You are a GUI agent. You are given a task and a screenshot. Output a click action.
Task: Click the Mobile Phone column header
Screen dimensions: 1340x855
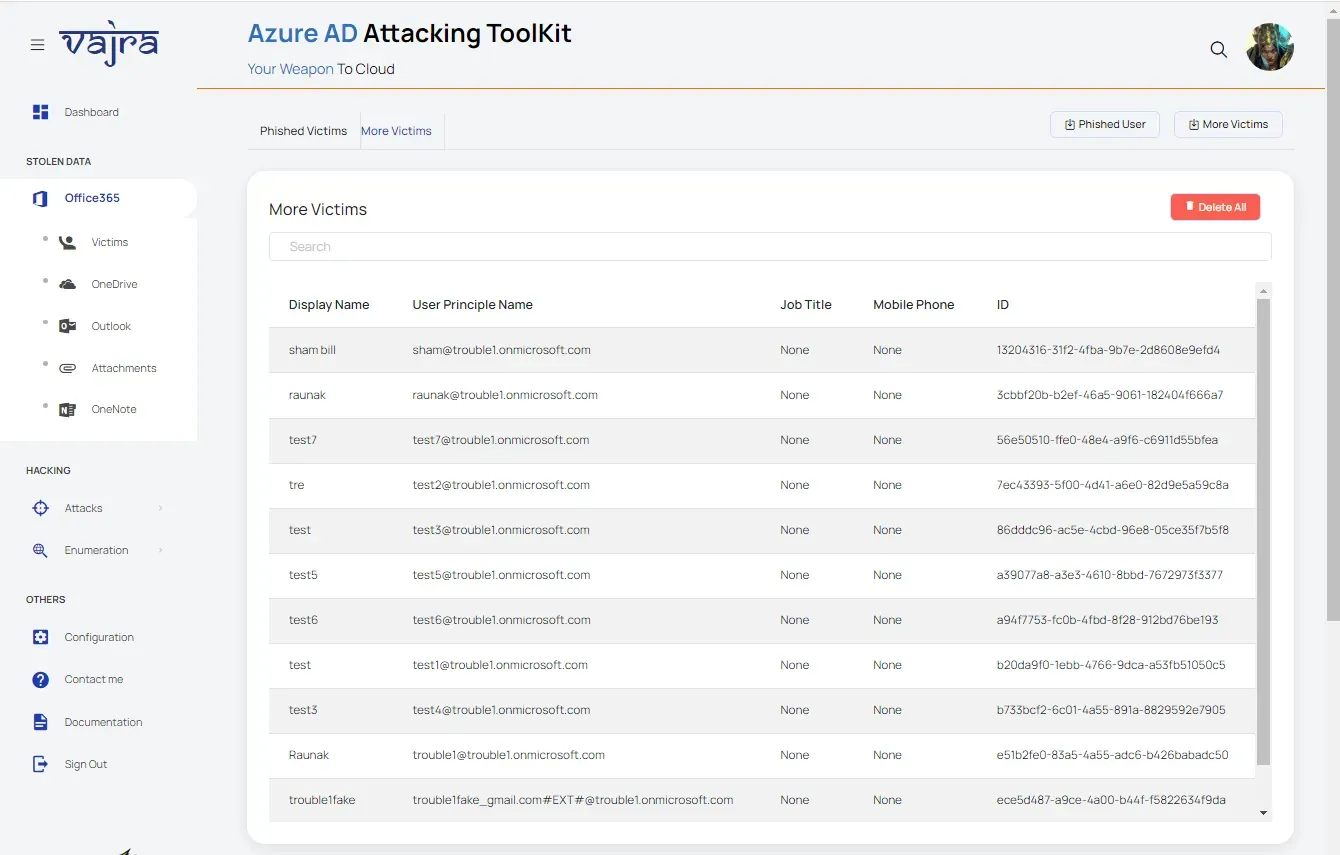pyautogui.click(x=914, y=305)
